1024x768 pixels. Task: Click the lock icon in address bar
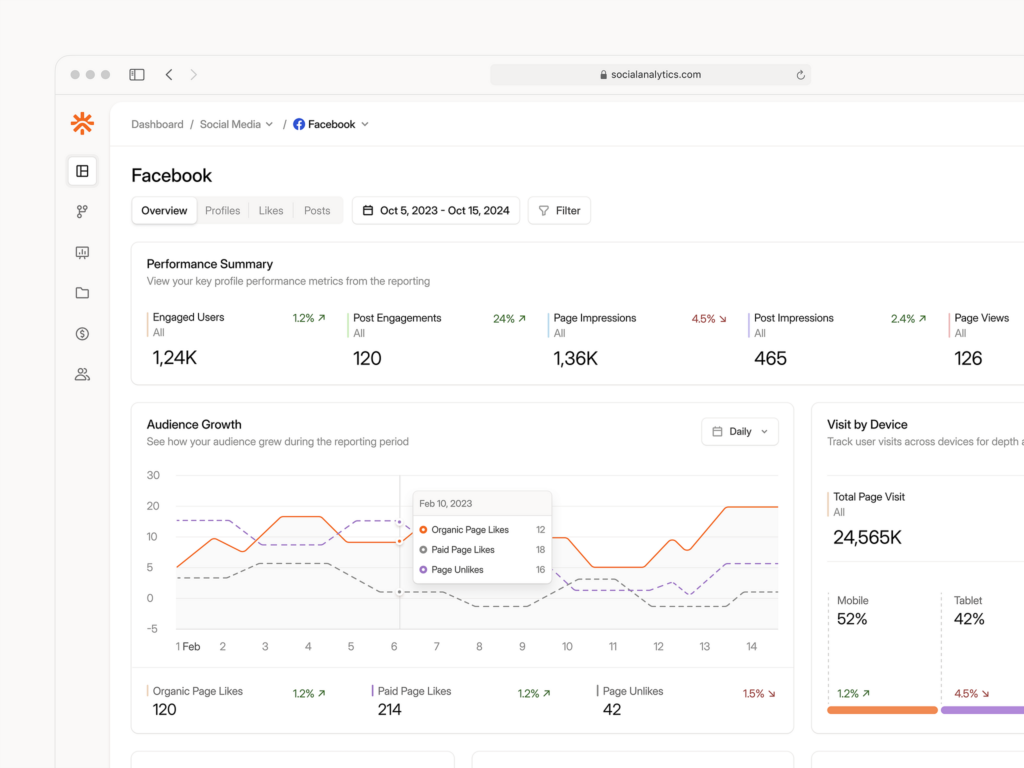pyautogui.click(x=603, y=75)
